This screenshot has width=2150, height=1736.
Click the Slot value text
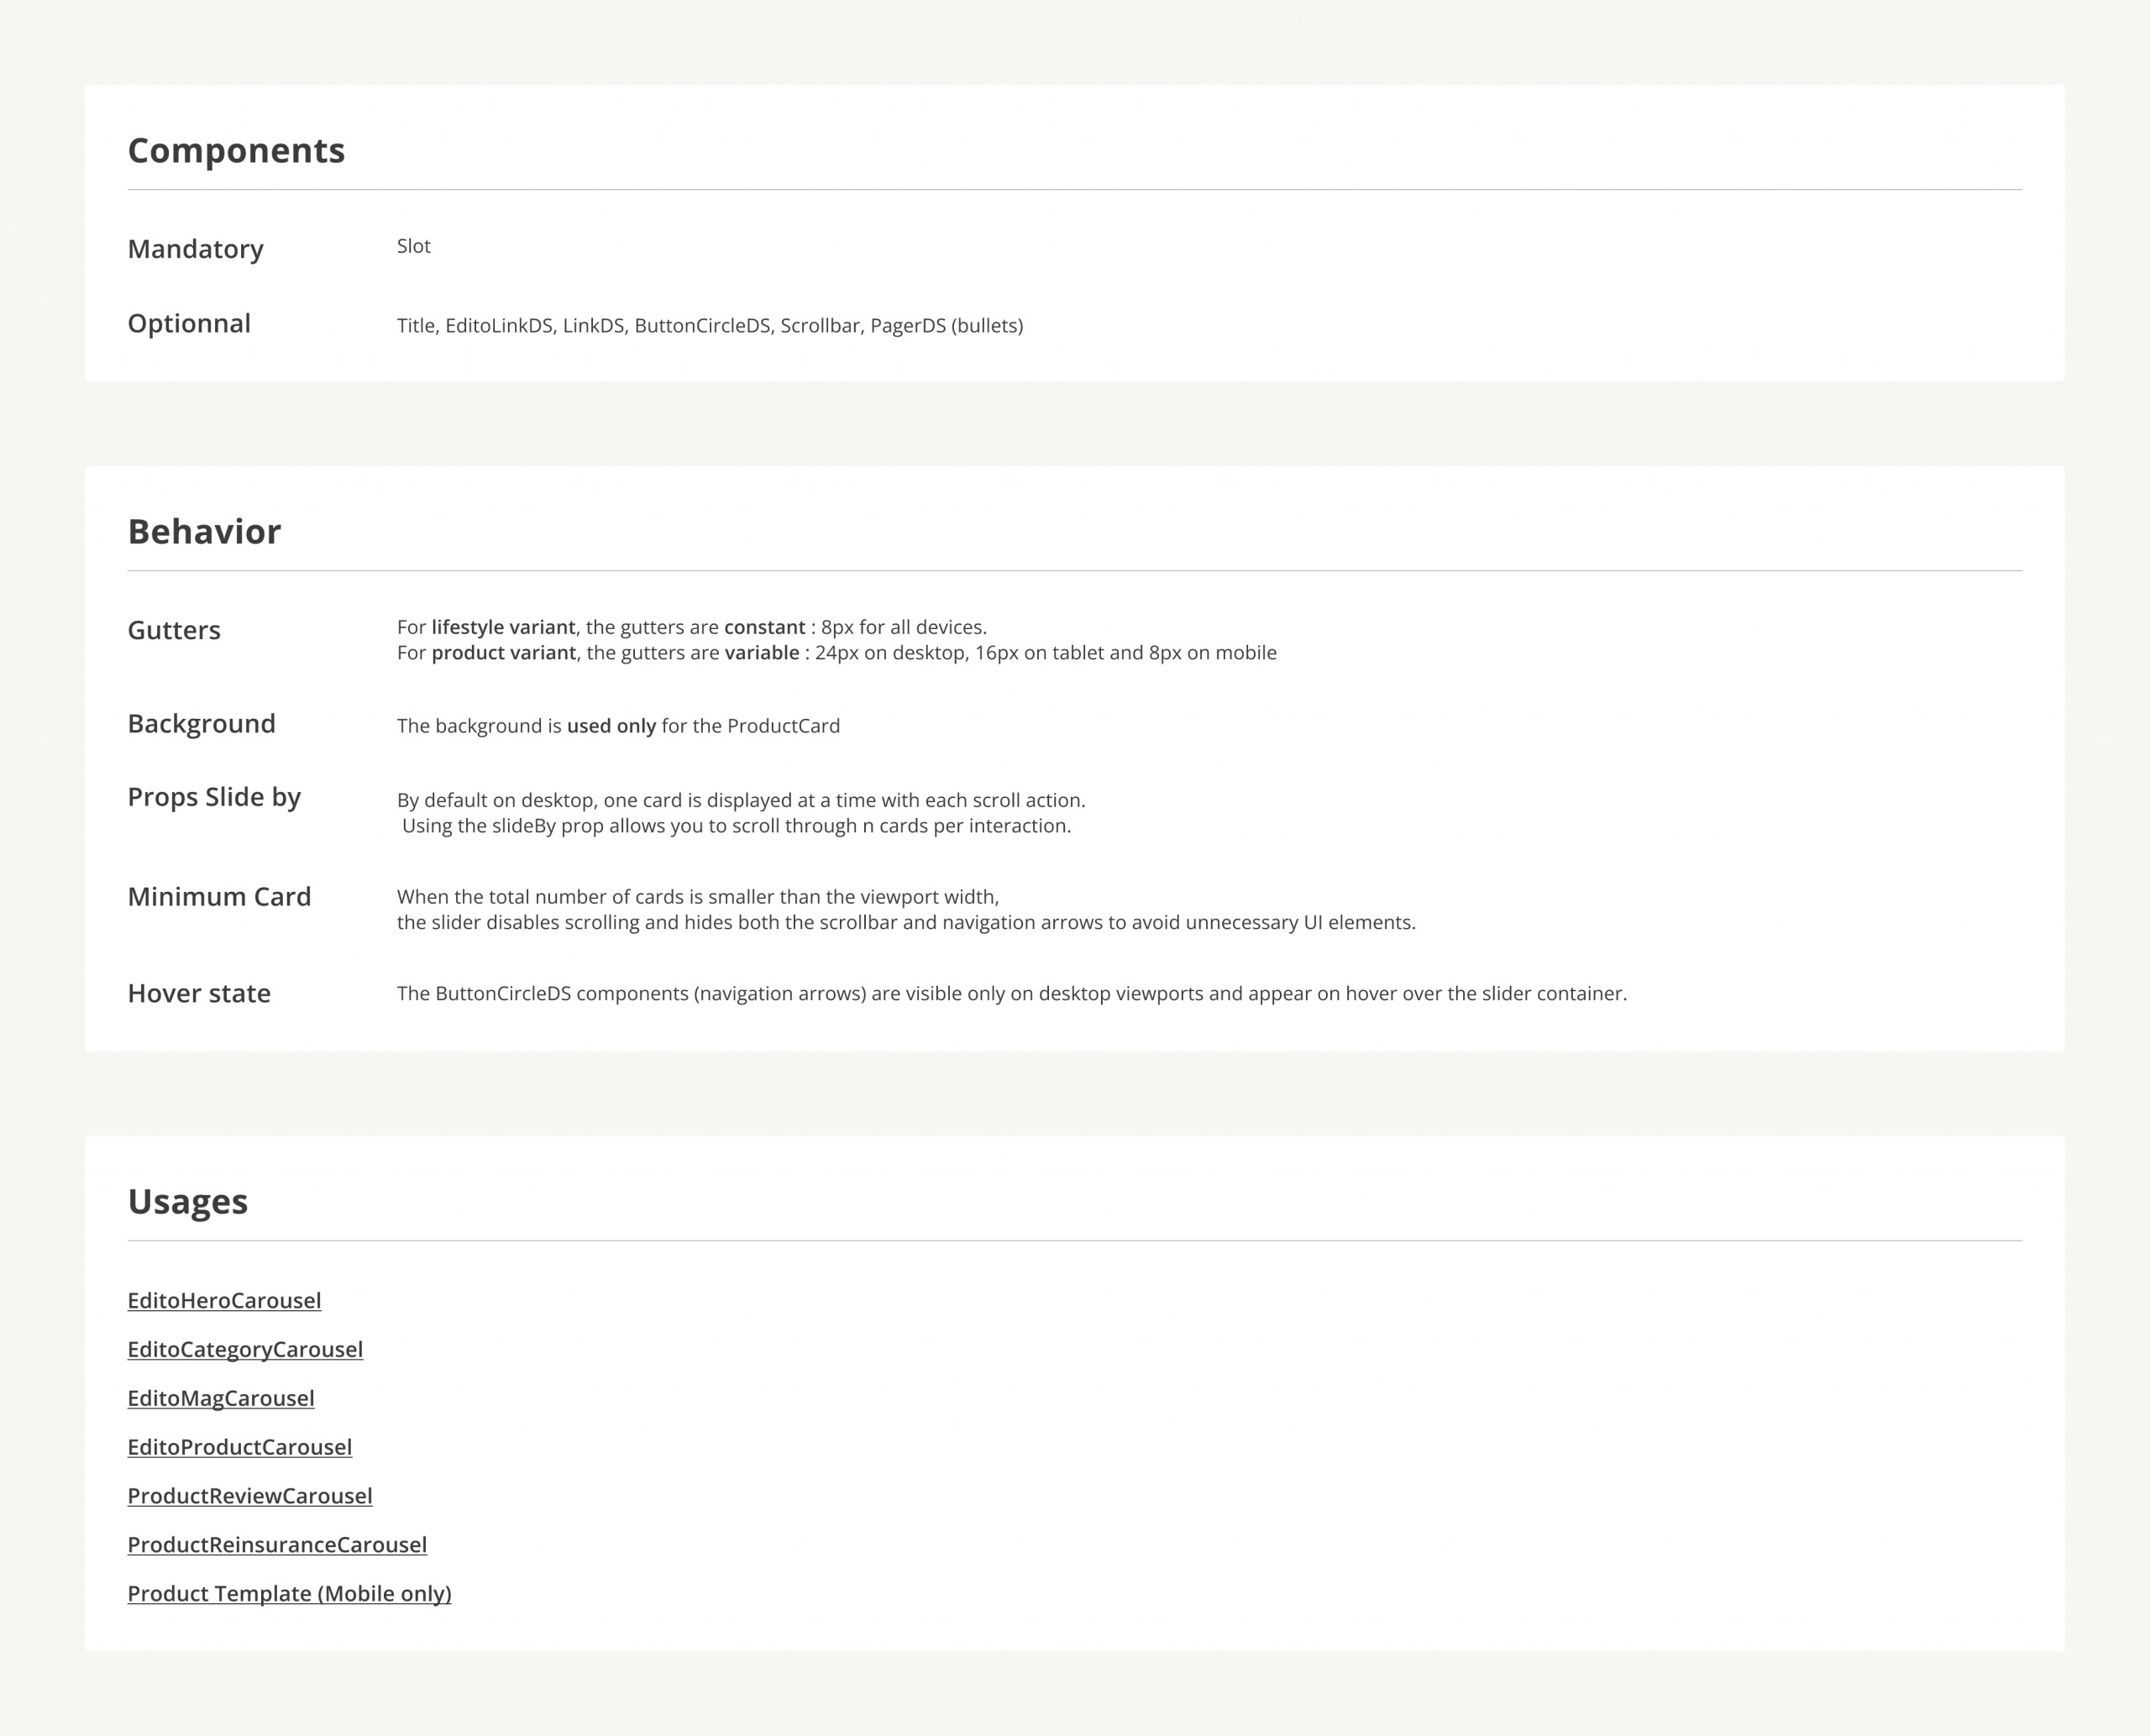click(x=413, y=246)
